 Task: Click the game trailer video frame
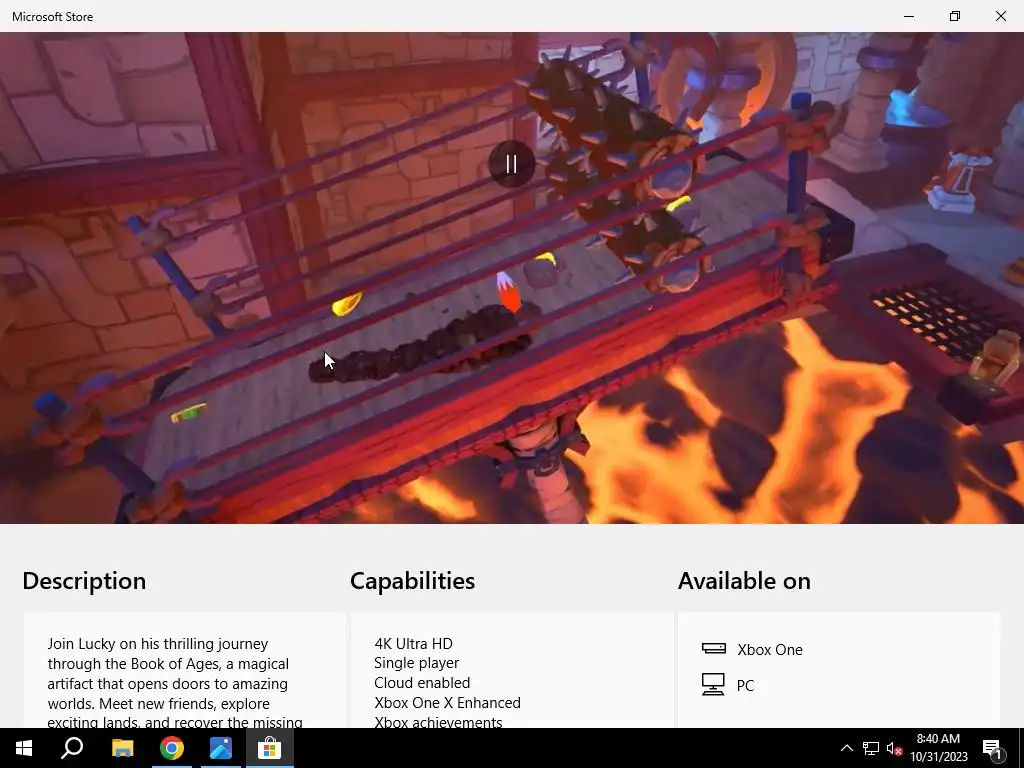pos(512,278)
